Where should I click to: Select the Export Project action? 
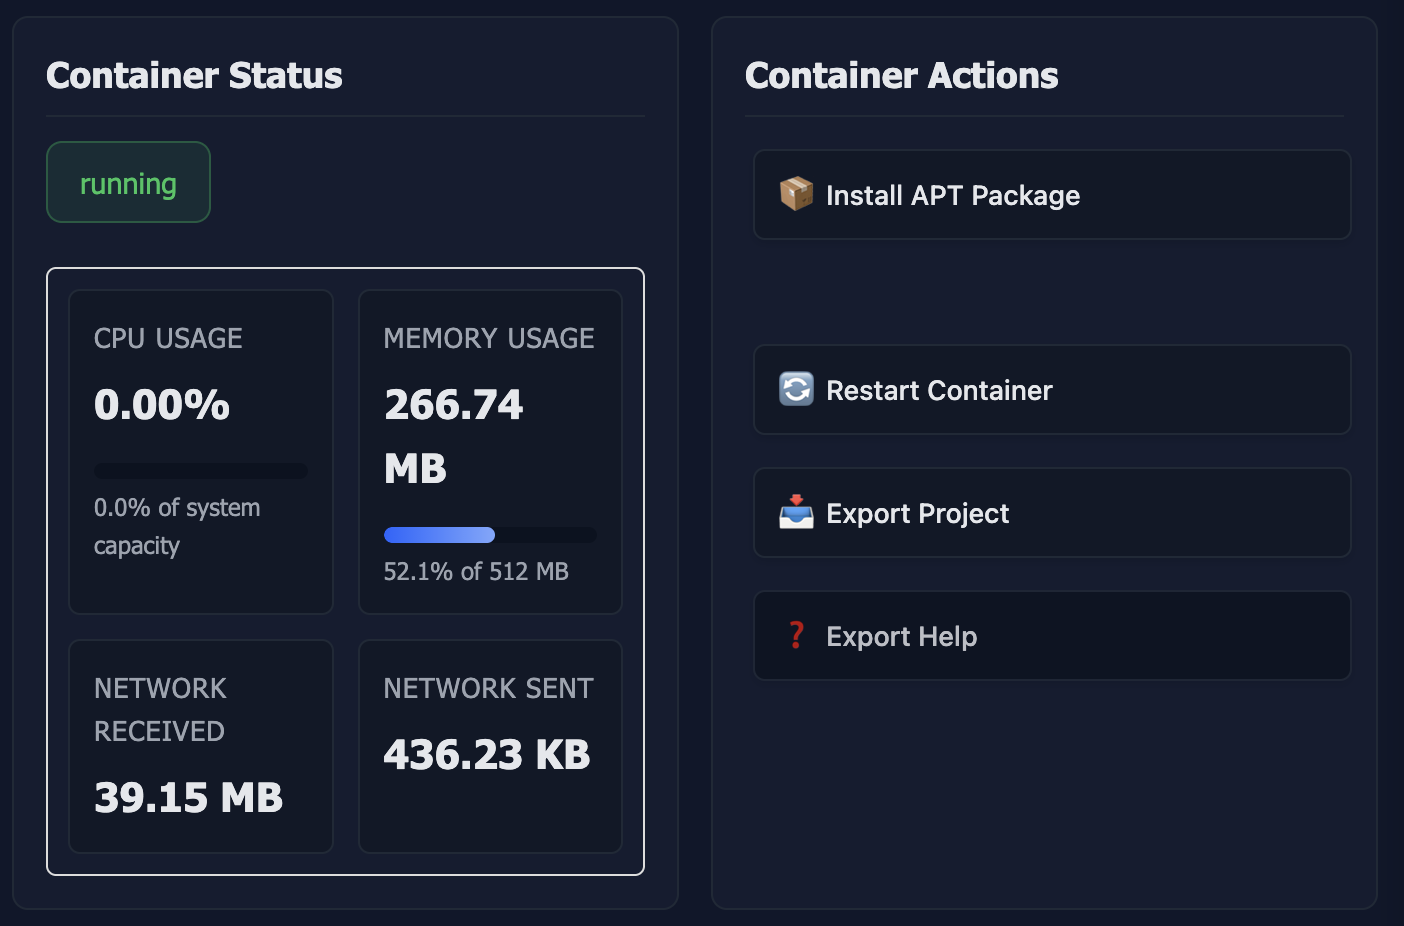pyautogui.click(x=1052, y=512)
